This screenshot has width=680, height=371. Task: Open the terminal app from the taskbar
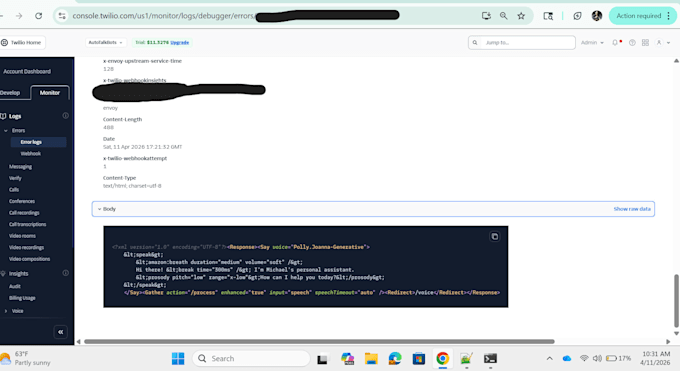click(x=490, y=358)
